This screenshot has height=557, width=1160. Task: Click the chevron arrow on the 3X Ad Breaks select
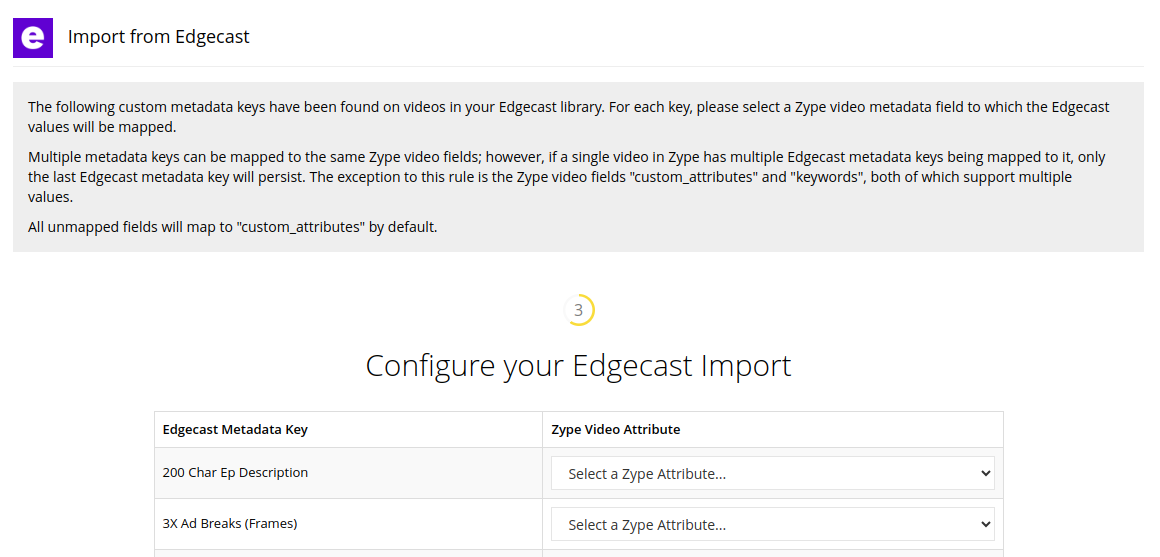985,524
